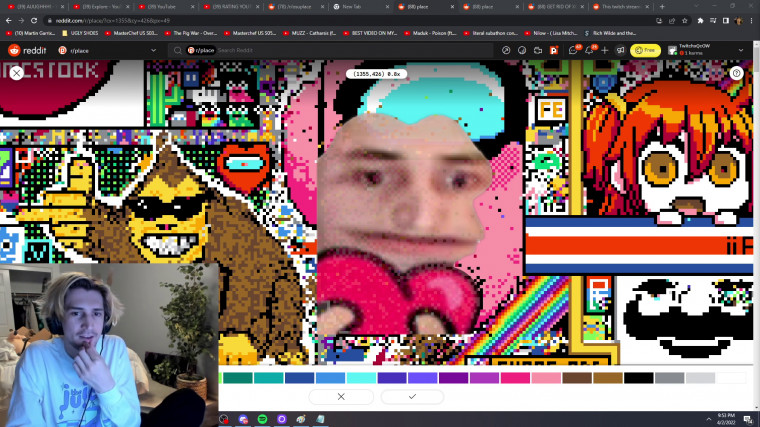Focus the Search Reddit field

coord(330,50)
